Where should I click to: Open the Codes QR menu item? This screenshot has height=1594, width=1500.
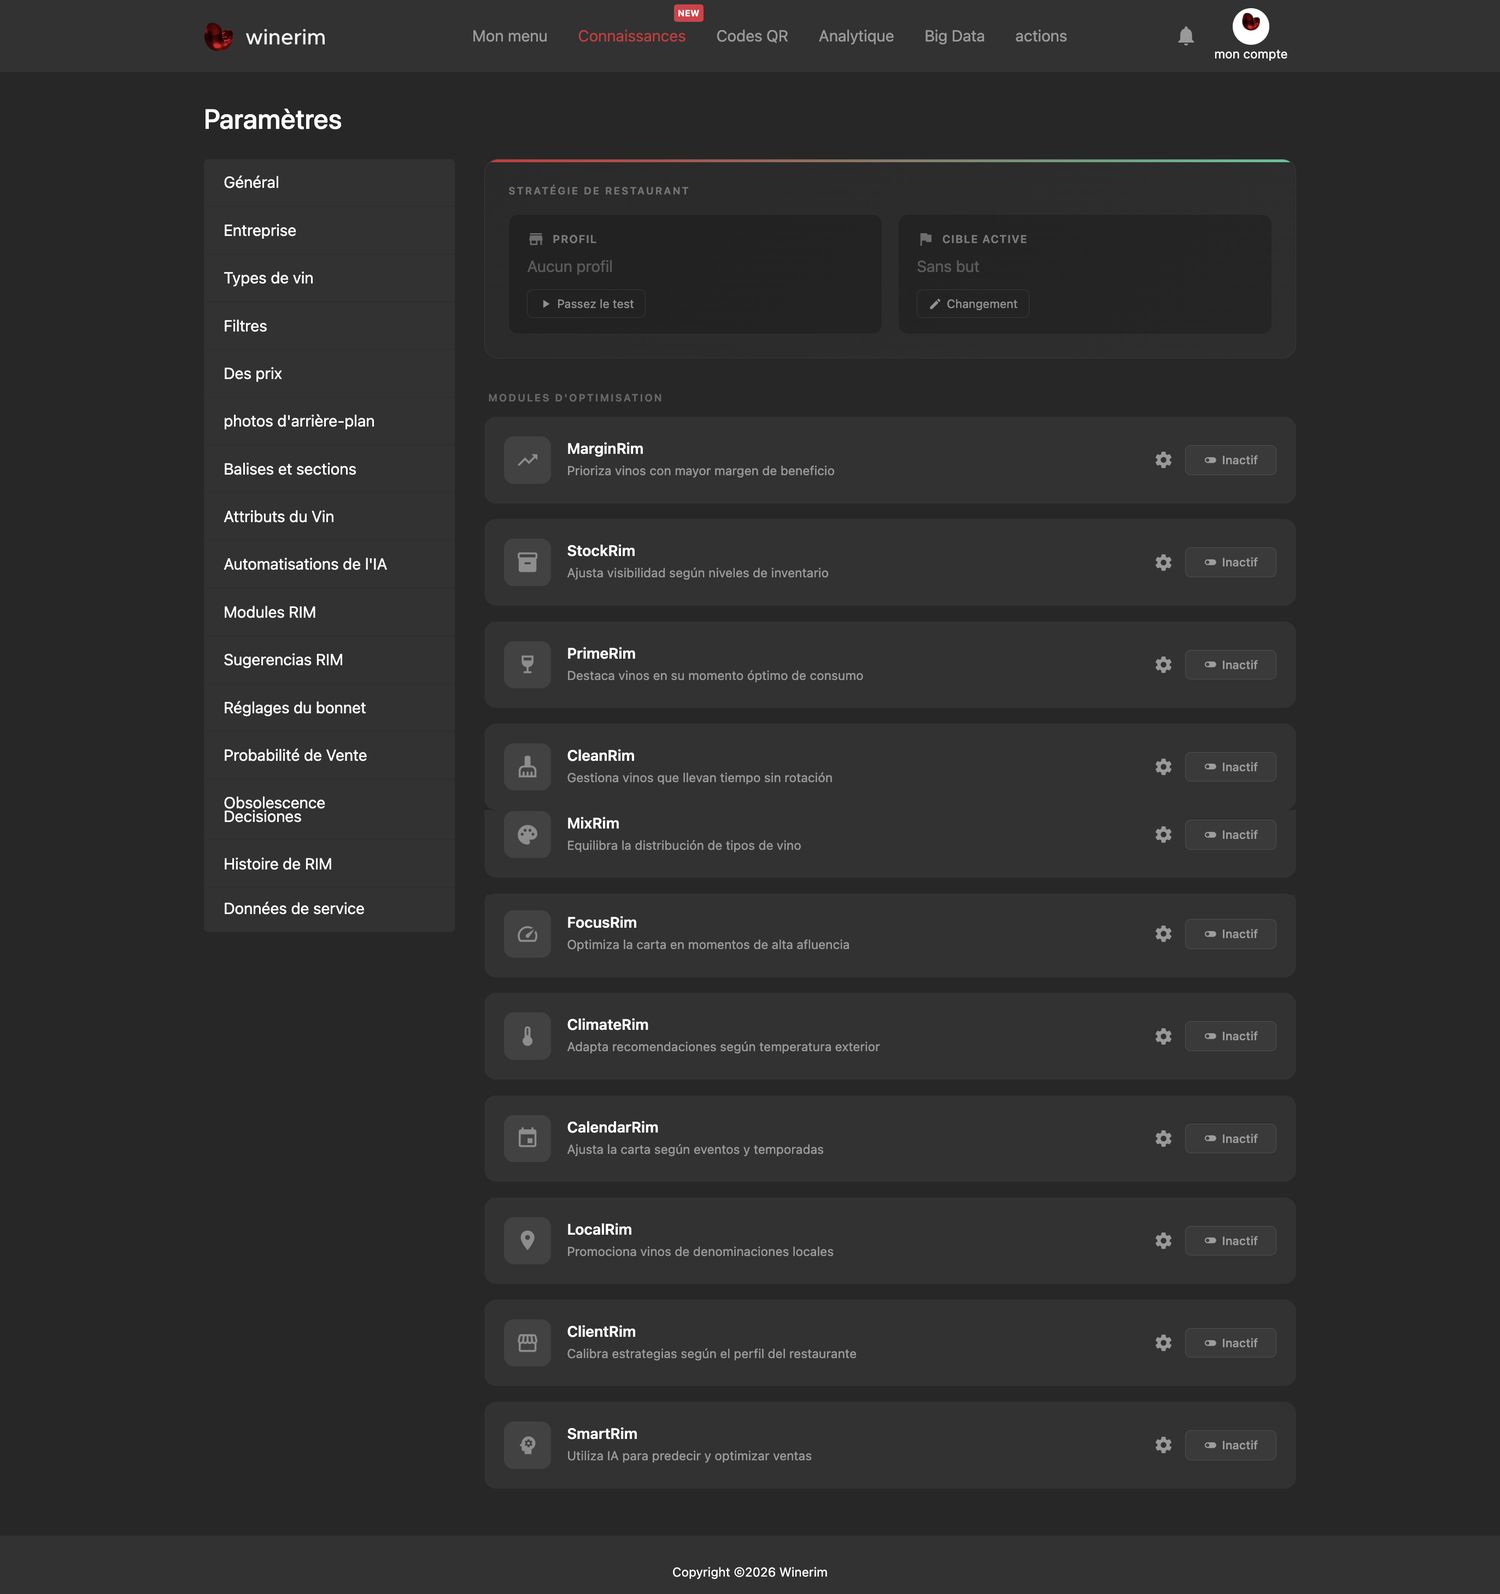tap(752, 36)
